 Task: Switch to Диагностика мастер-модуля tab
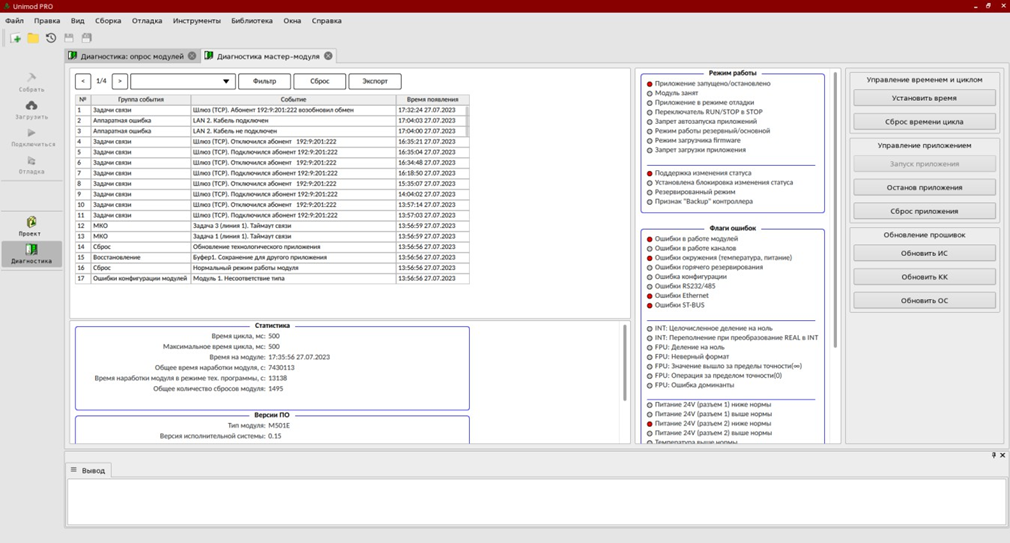268,56
